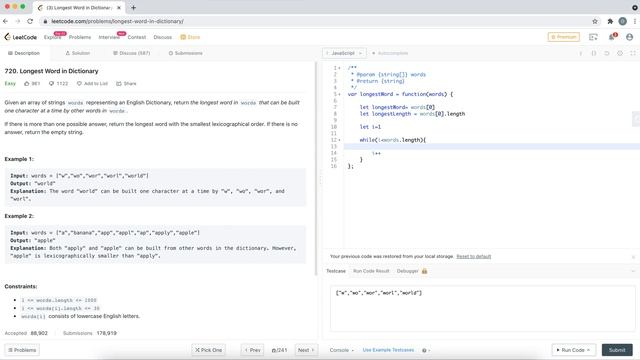Open the Problems list button at bottom
The image size is (640, 360).
point(22,350)
